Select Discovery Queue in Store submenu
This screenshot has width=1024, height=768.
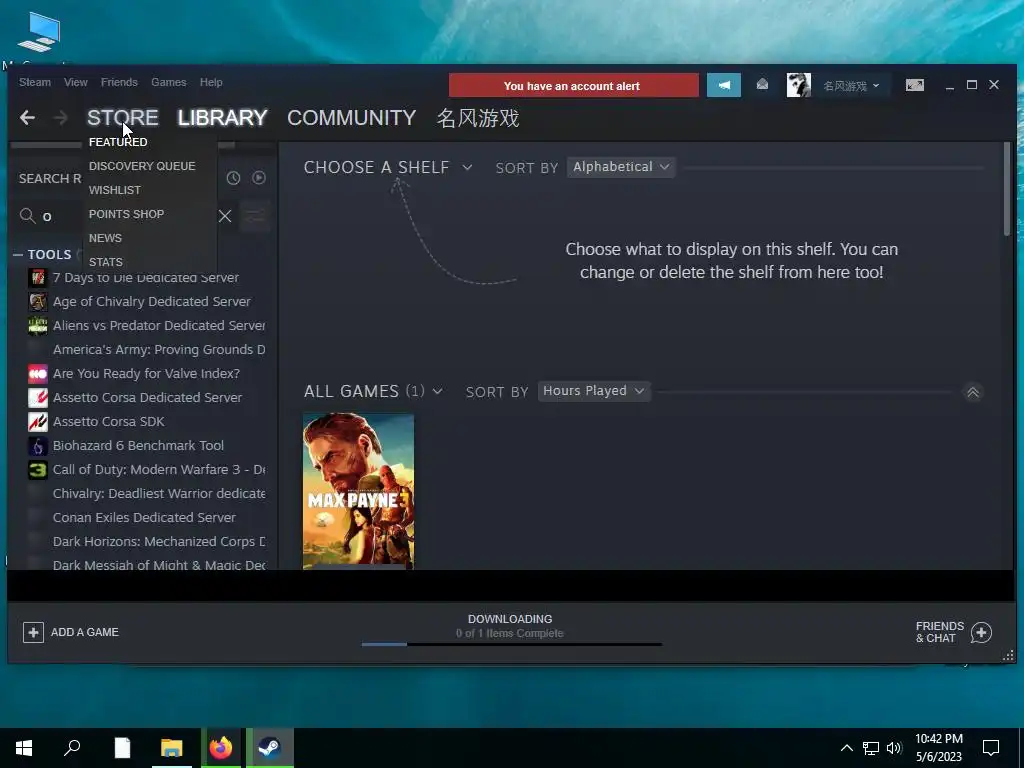[142, 166]
